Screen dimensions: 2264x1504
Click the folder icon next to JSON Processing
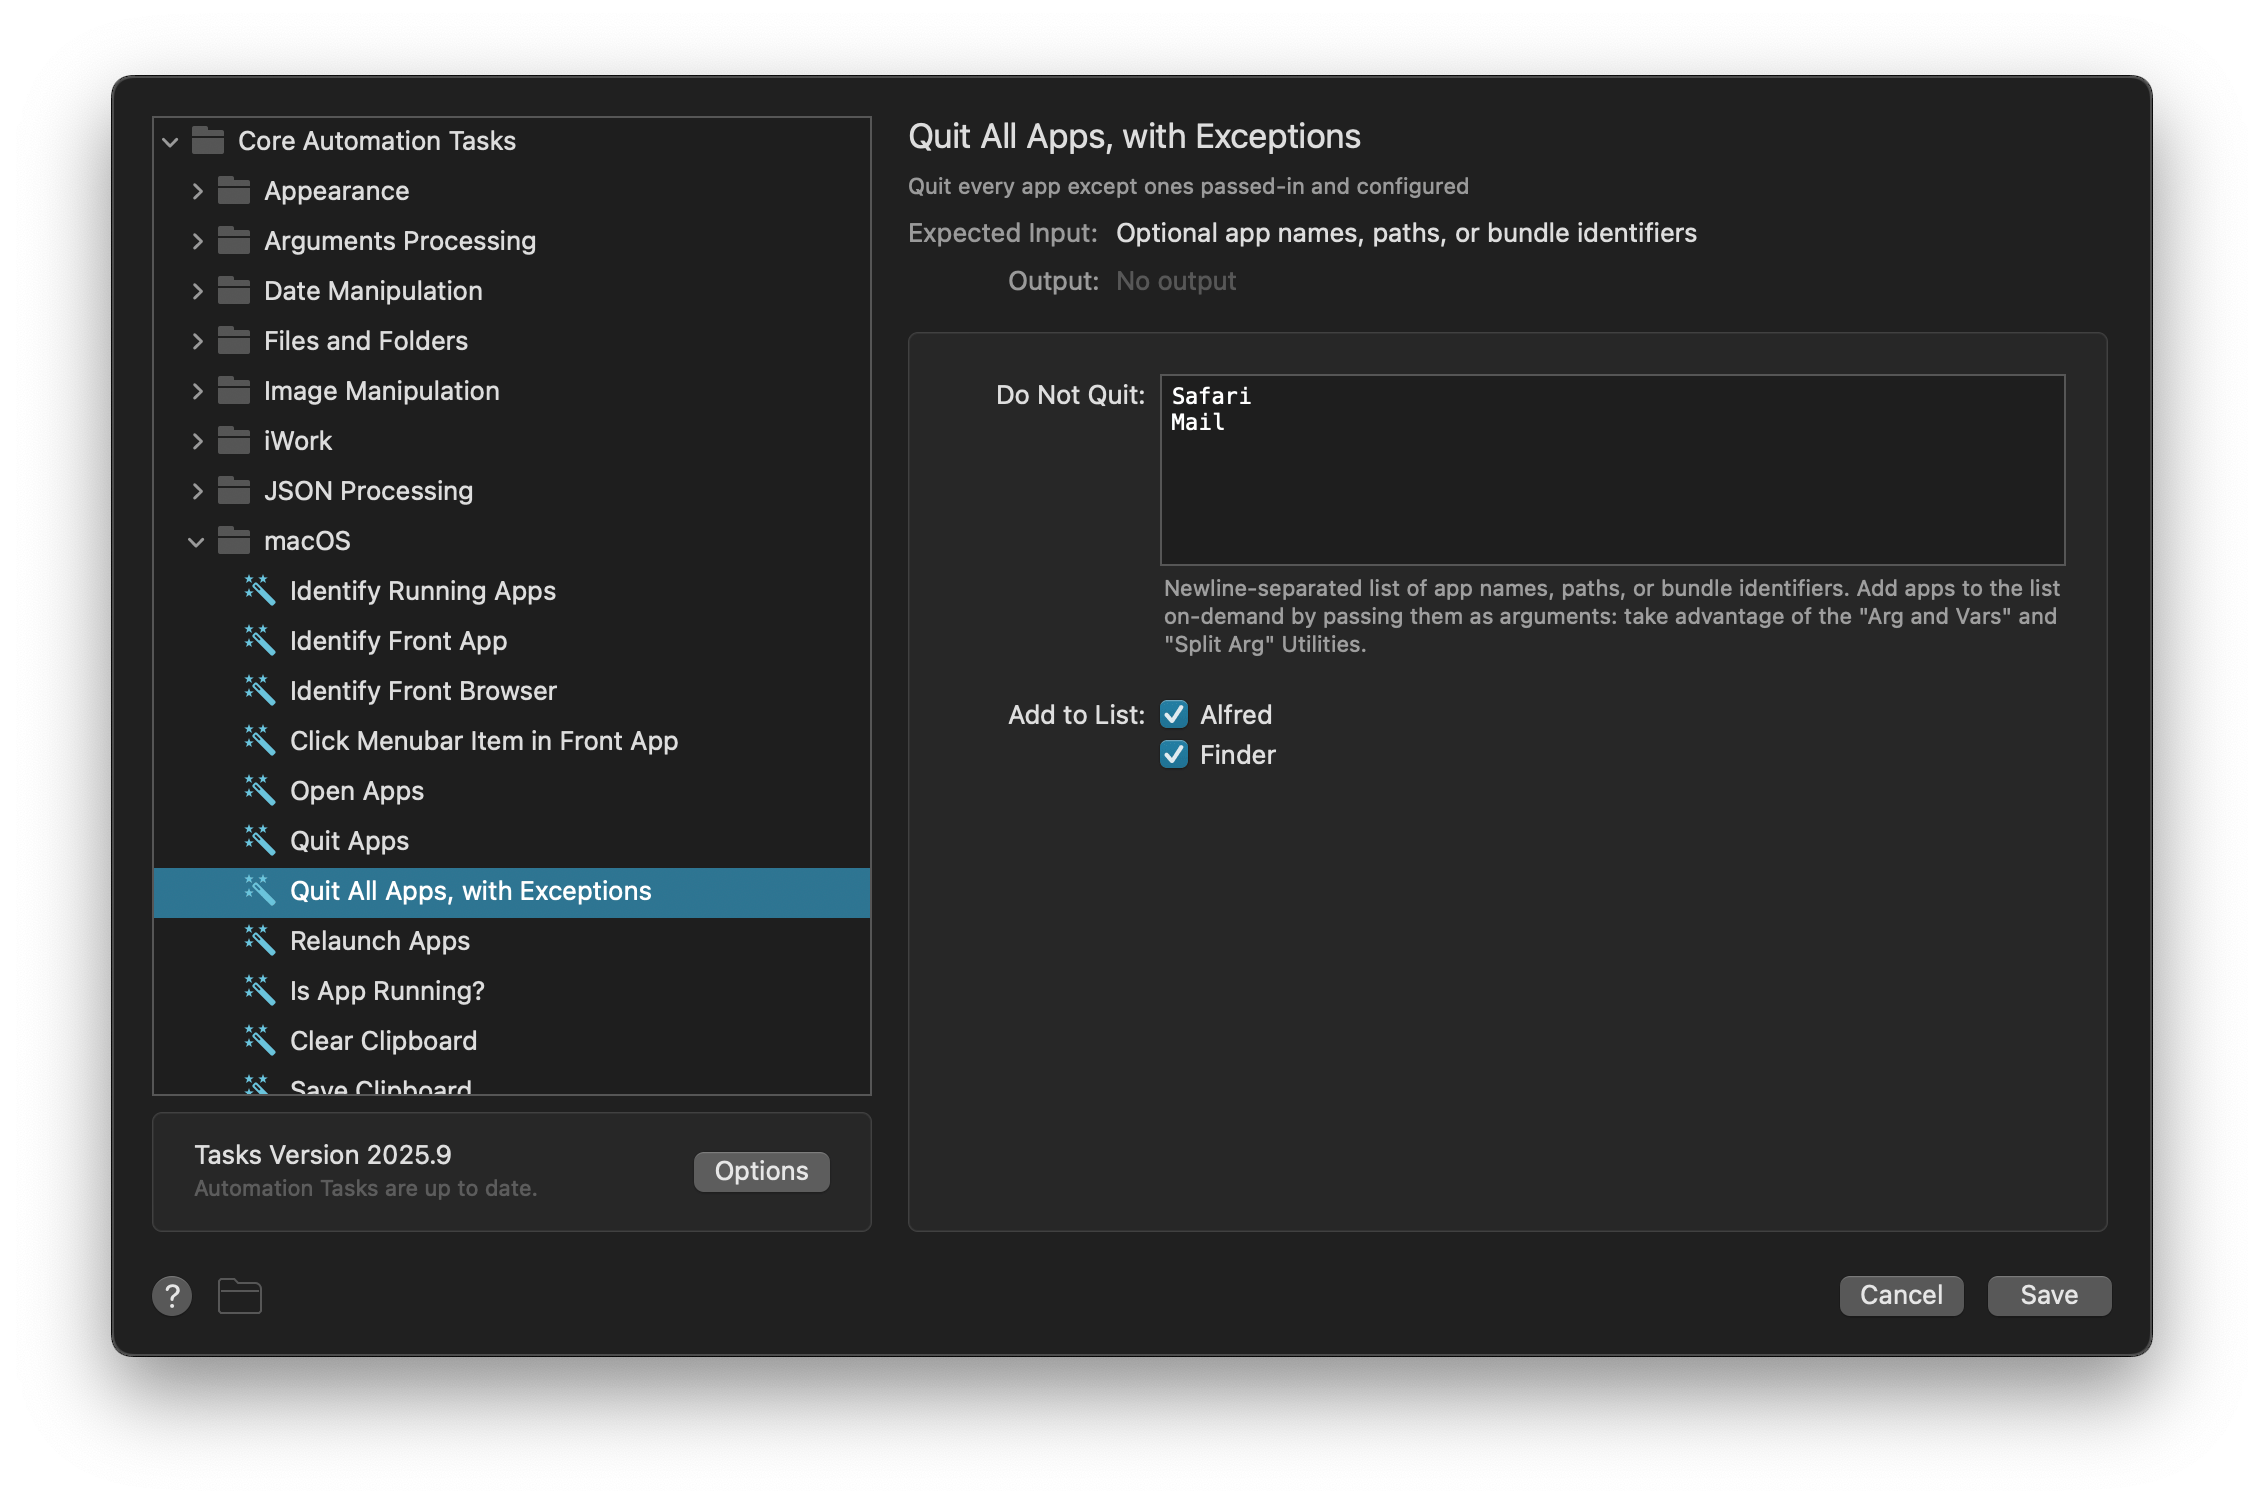234,490
